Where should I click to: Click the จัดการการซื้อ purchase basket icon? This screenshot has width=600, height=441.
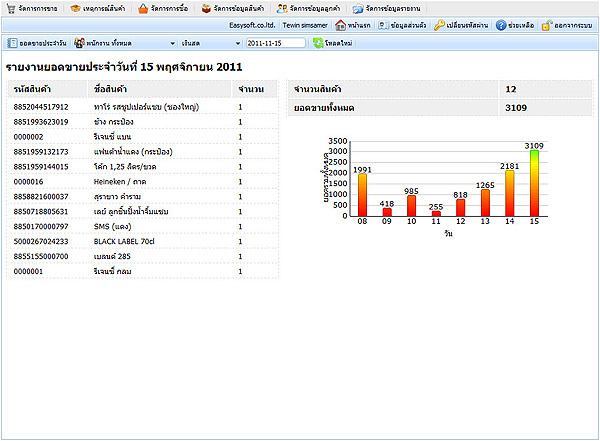[143, 8]
